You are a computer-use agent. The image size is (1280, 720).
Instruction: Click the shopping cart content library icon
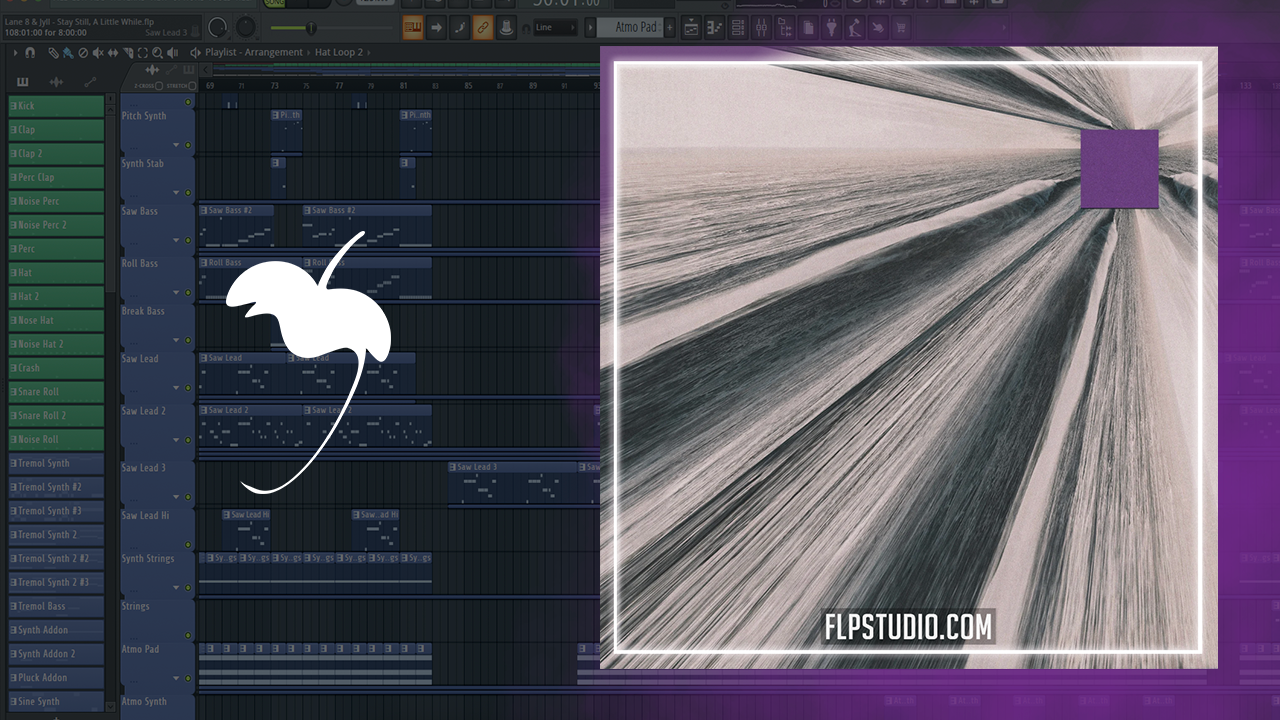pos(902,28)
